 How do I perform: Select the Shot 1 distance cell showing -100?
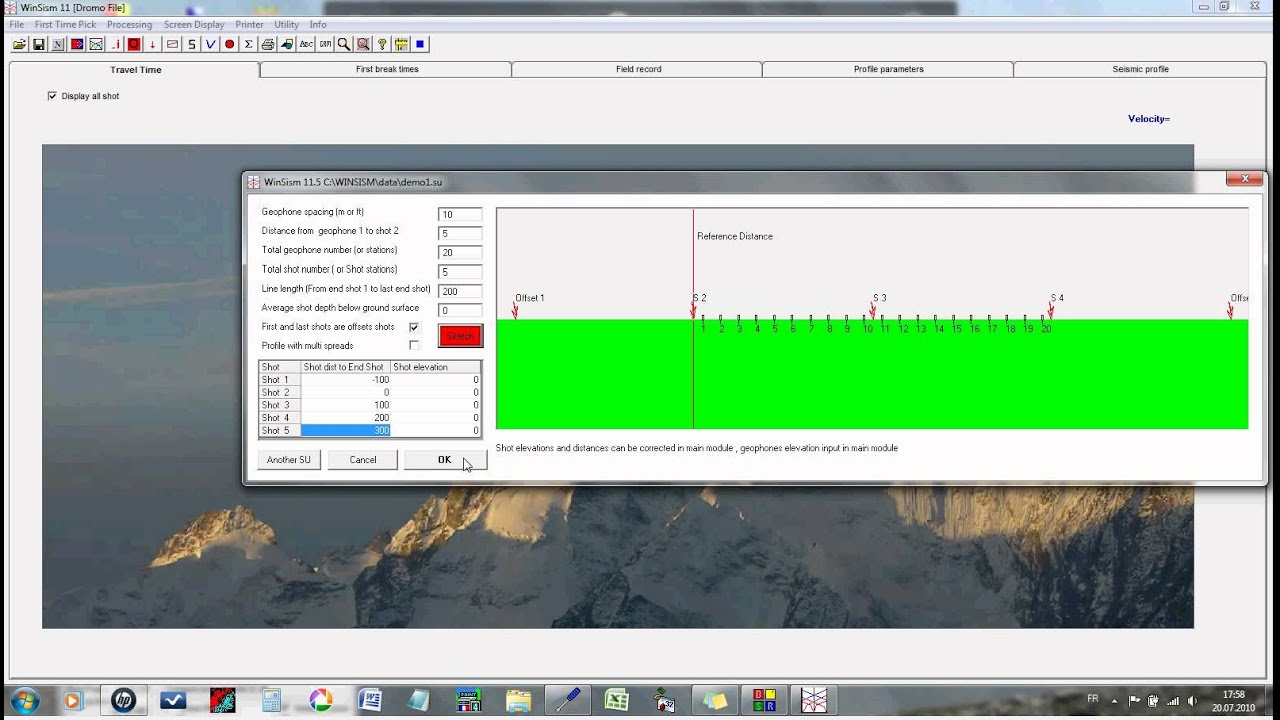pyautogui.click(x=346, y=380)
